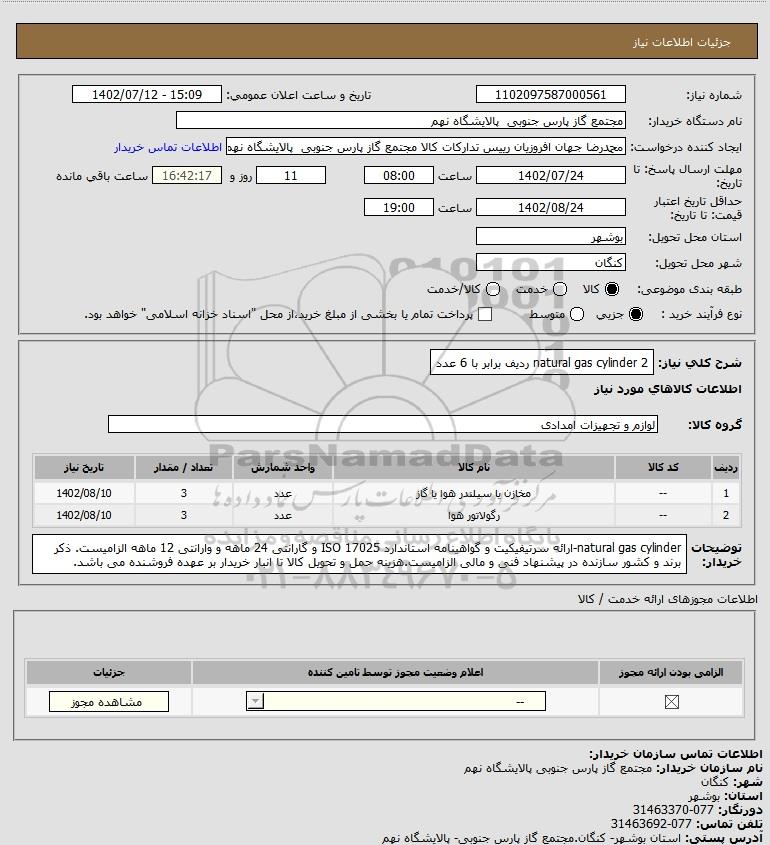The height and width of the screenshot is (845, 770).
Task: Select row مخازن یا سیلندر هوا یا گاز
Action: (387, 493)
